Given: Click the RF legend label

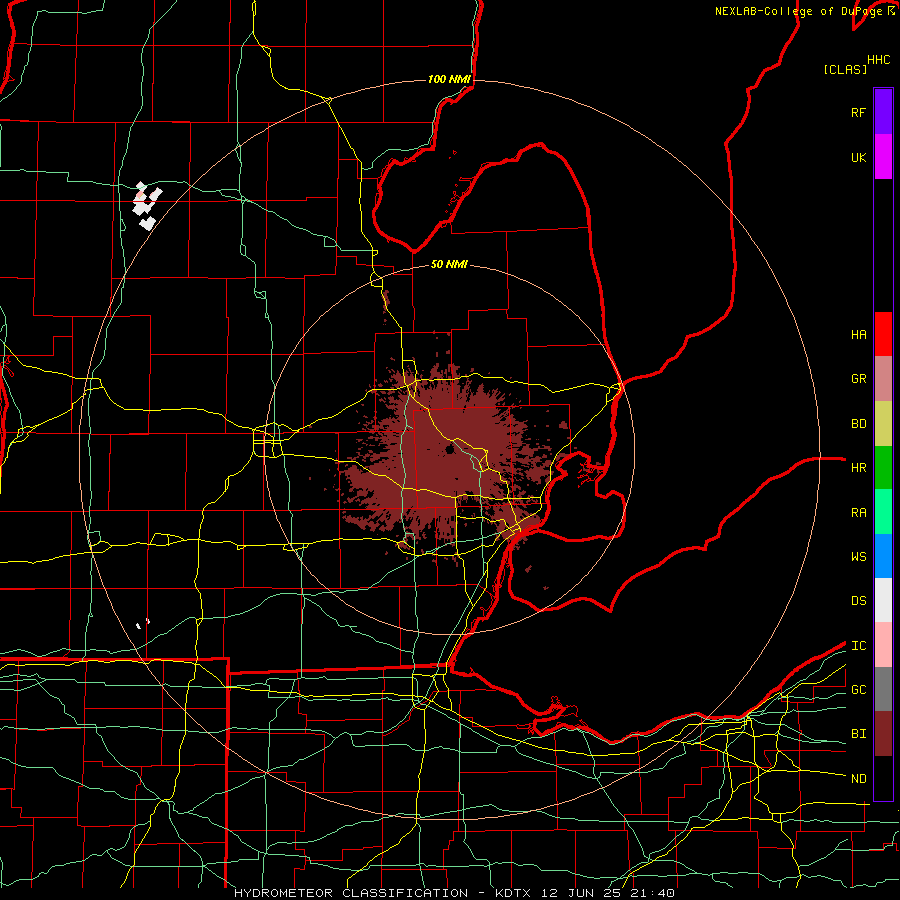Looking at the screenshot, I should (x=858, y=112).
